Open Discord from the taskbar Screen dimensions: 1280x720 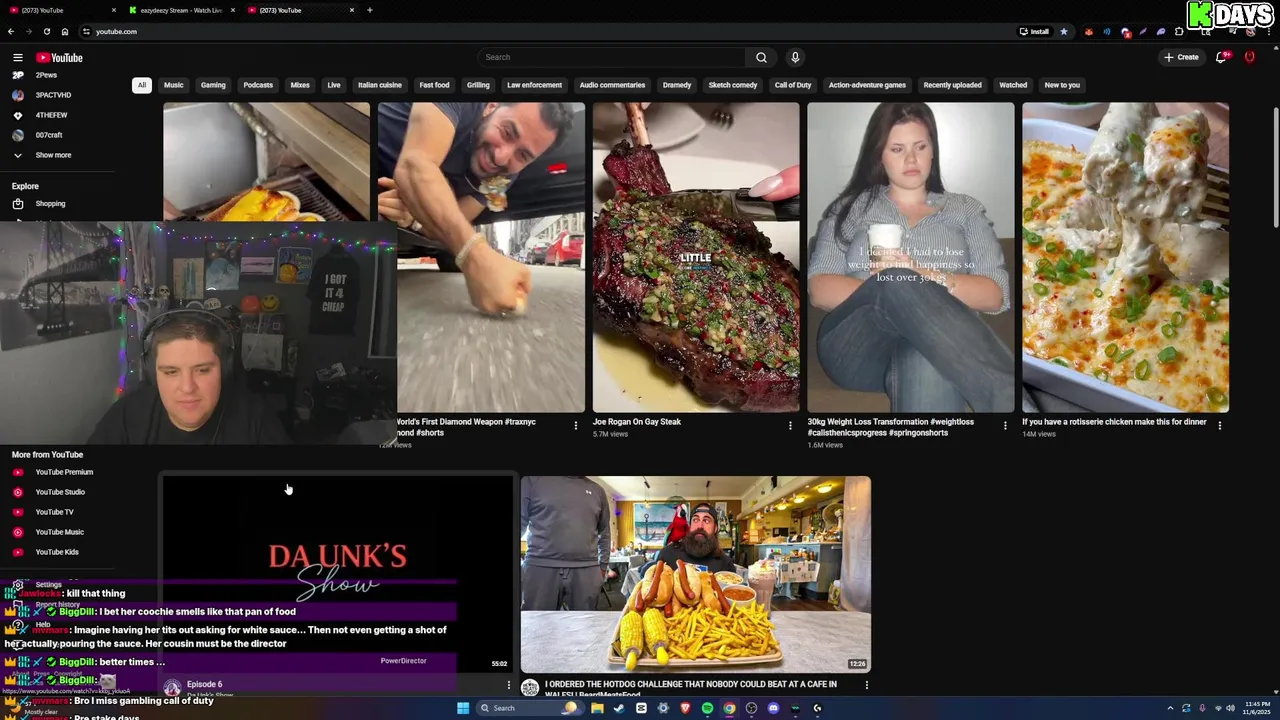coord(773,708)
